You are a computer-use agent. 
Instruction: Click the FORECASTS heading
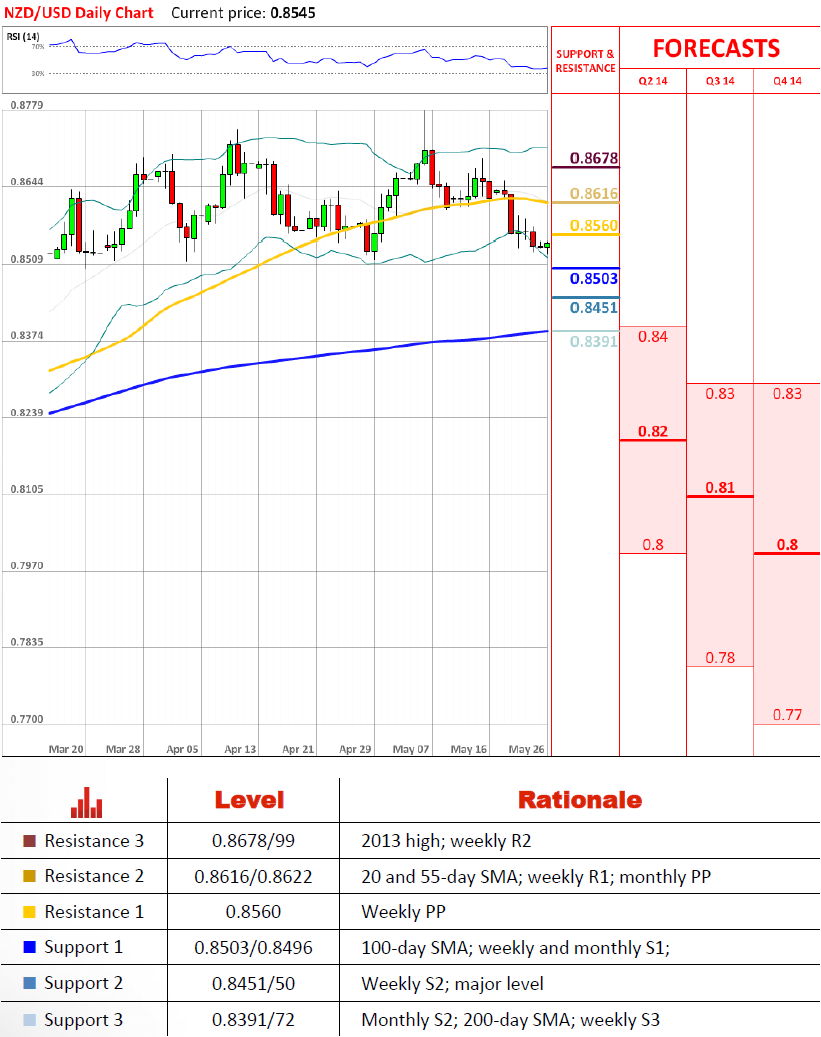click(716, 48)
